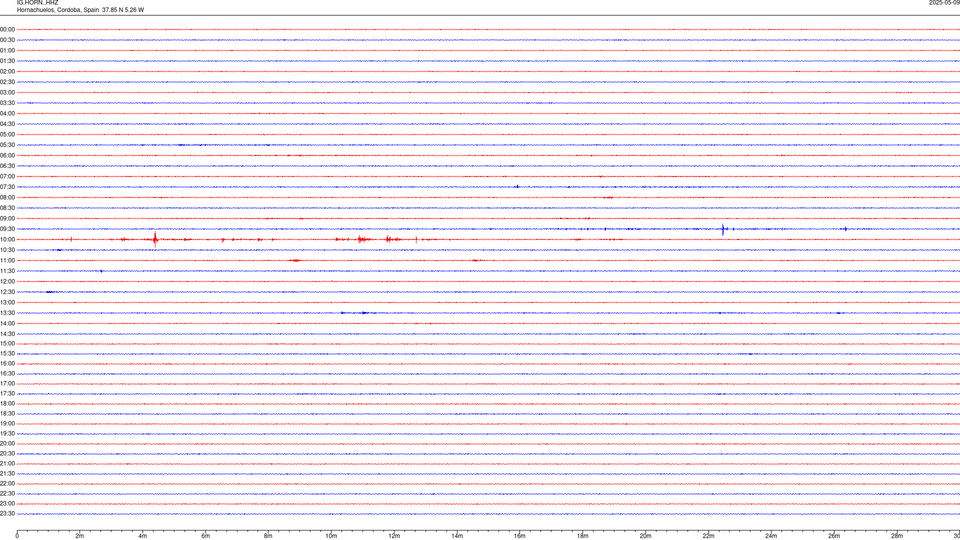The height and width of the screenshot is (540, 960).
Task: Pick the 12:00 time label
Action: [7, 282]
